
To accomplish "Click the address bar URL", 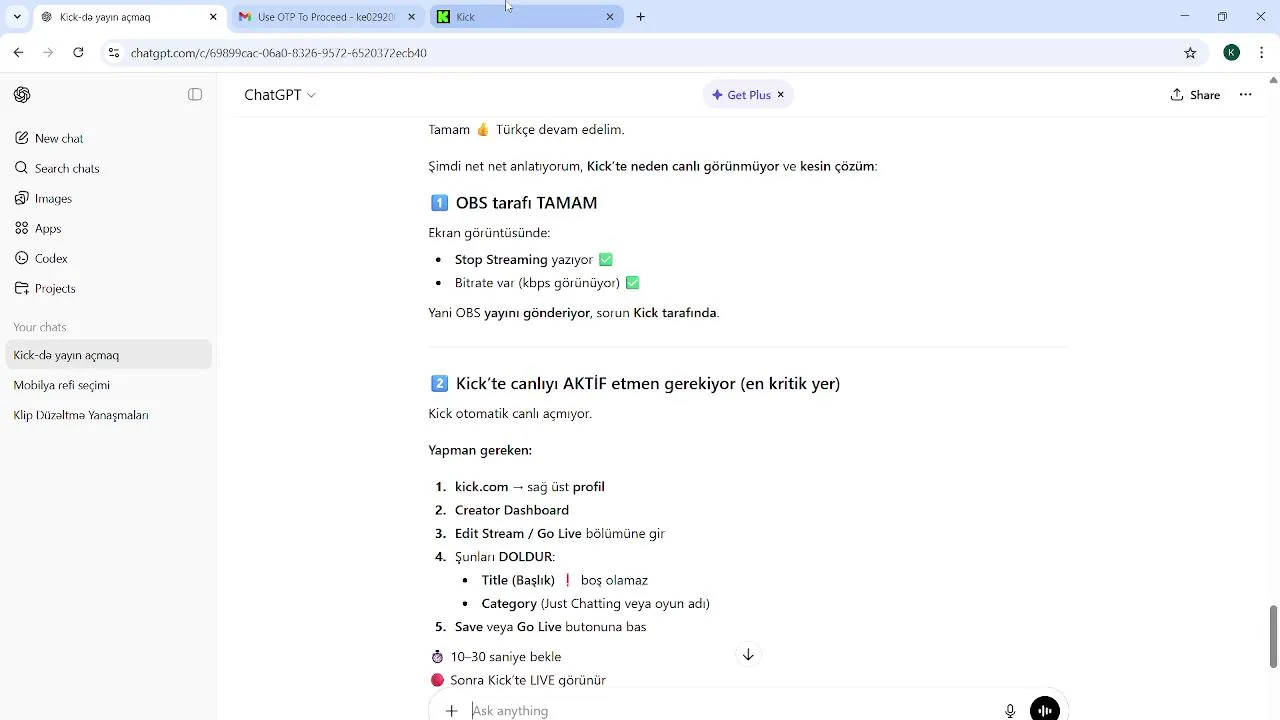I will (x=279, y=53).
